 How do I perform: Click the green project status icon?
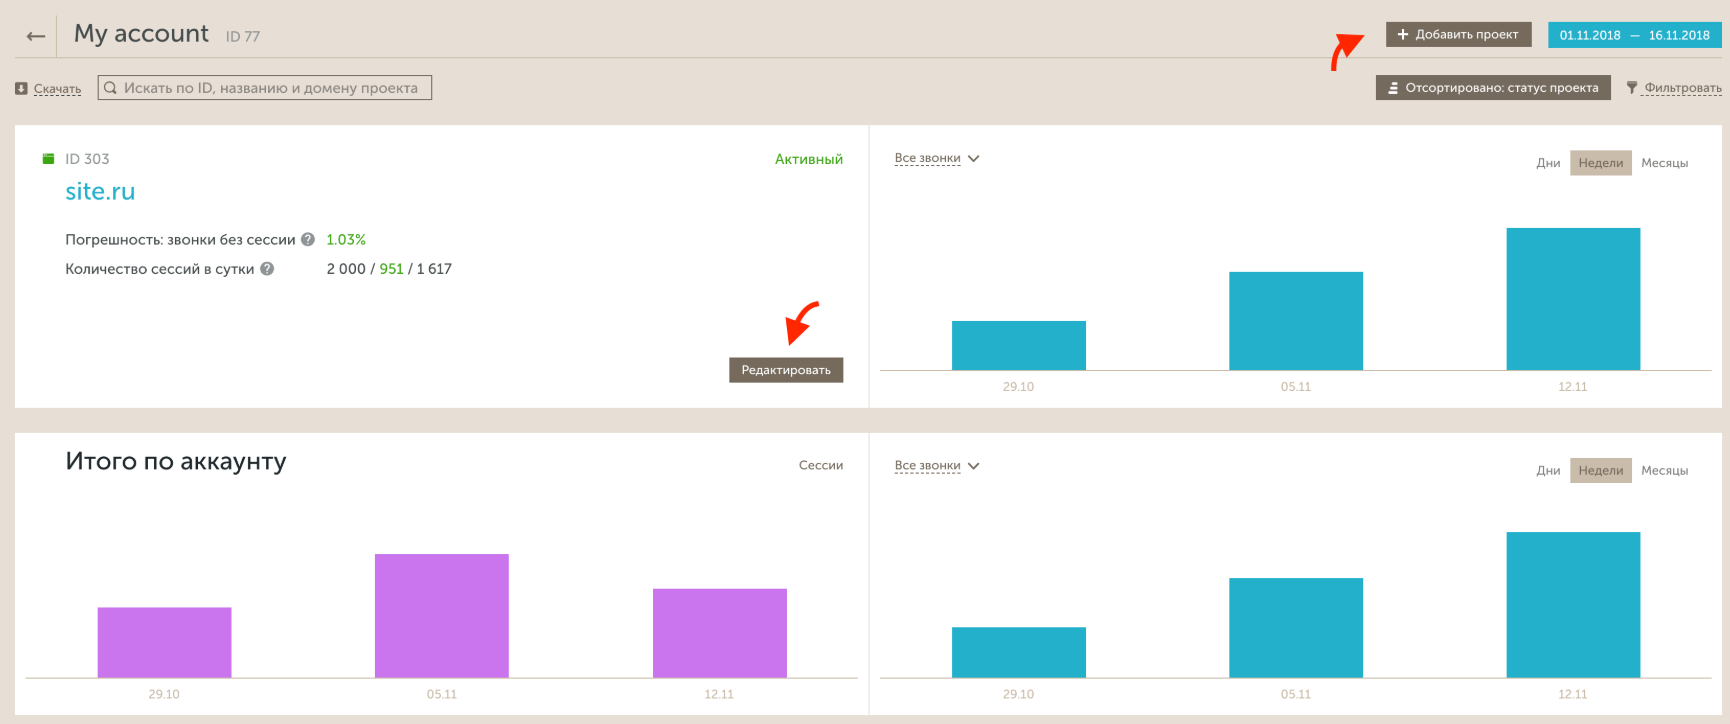pyautogui.click(x=48, y=159)
